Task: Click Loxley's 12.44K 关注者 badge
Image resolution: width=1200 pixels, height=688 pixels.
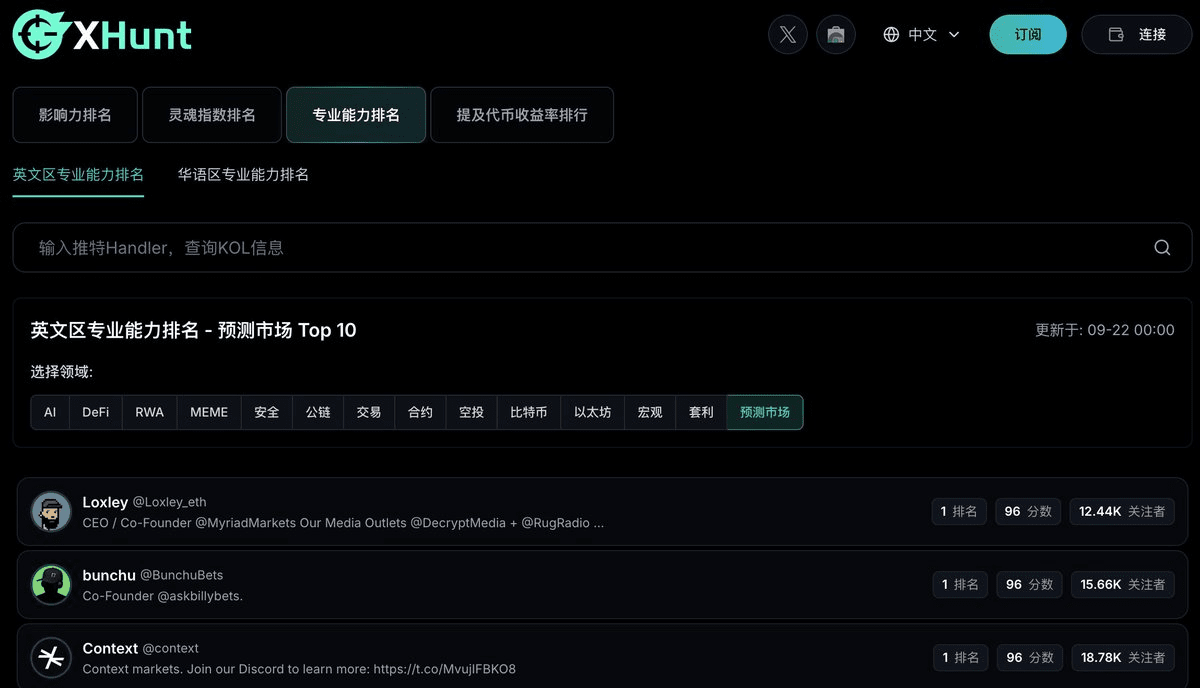Action: coord(1122,511)
